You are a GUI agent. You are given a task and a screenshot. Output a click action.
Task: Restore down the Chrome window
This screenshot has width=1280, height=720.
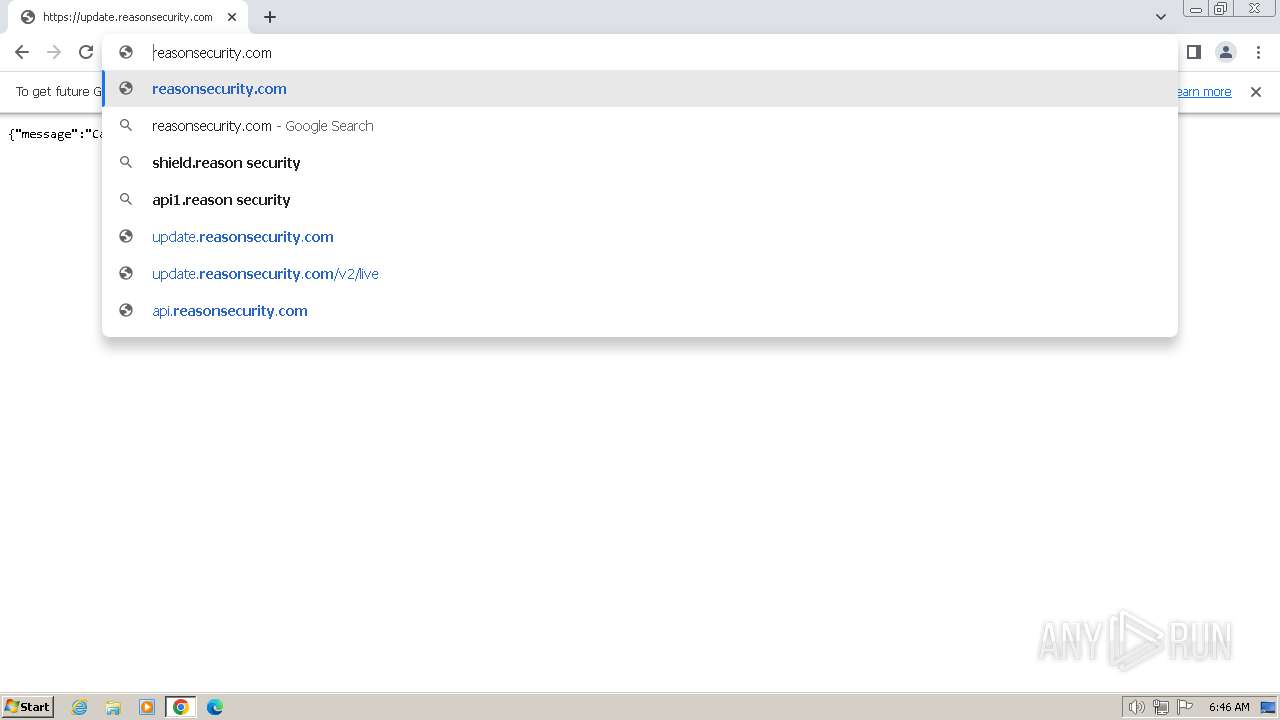pyautogui.click(x=1221, y=9)
